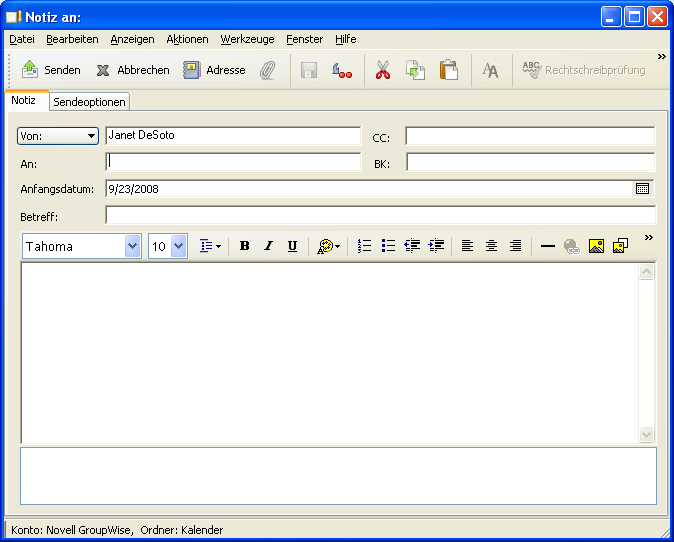The height and width of the screenshot is (542, 674).
Task: Click status text 'Ordner: Kalender'
Action: (182, 530)
